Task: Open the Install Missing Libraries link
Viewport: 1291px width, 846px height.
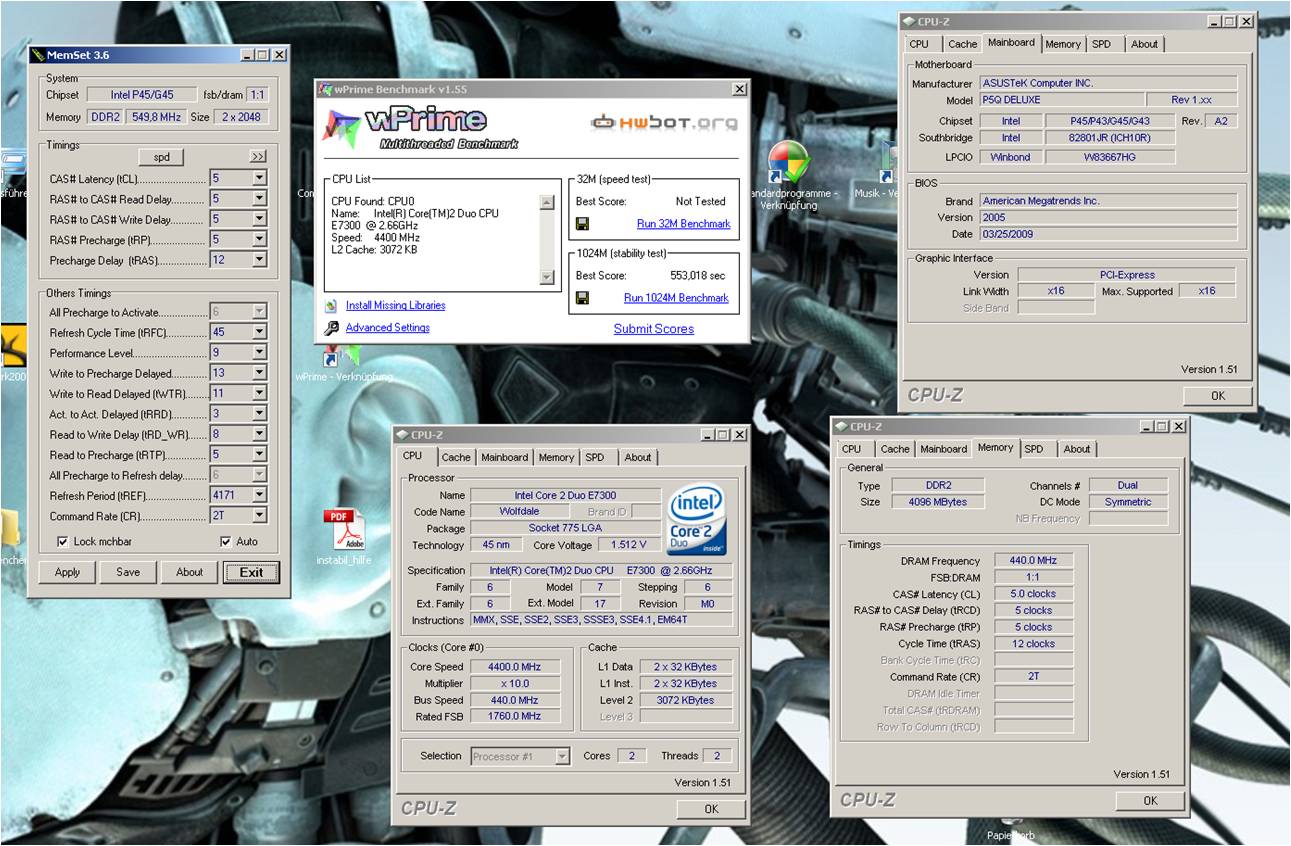Action: pyautogui.click(x=396, y=306)
